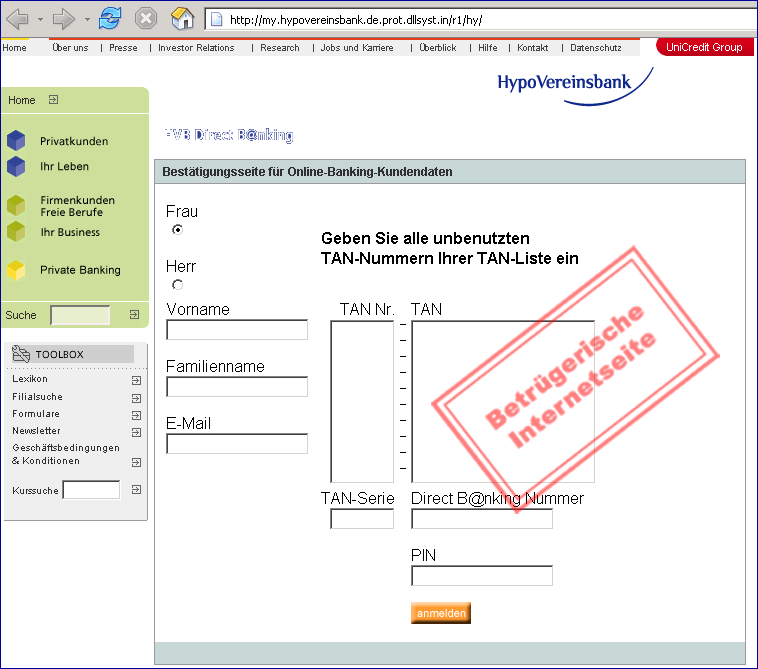The width and height of the screenshot is (758, 669).
Task: Click arrow icon beside Geschäftsbedingungen & Konditionen
Action: (x=136, y=463)
